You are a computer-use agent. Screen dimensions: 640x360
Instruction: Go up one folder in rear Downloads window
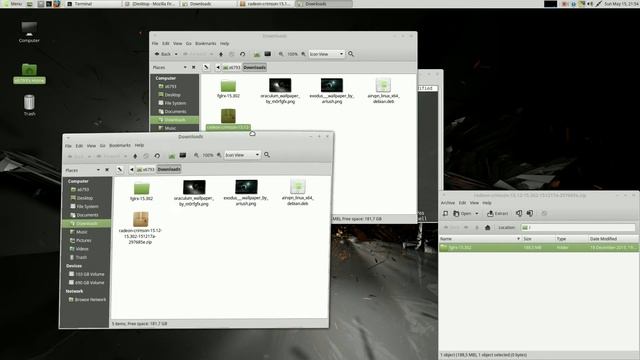point(221,54)
